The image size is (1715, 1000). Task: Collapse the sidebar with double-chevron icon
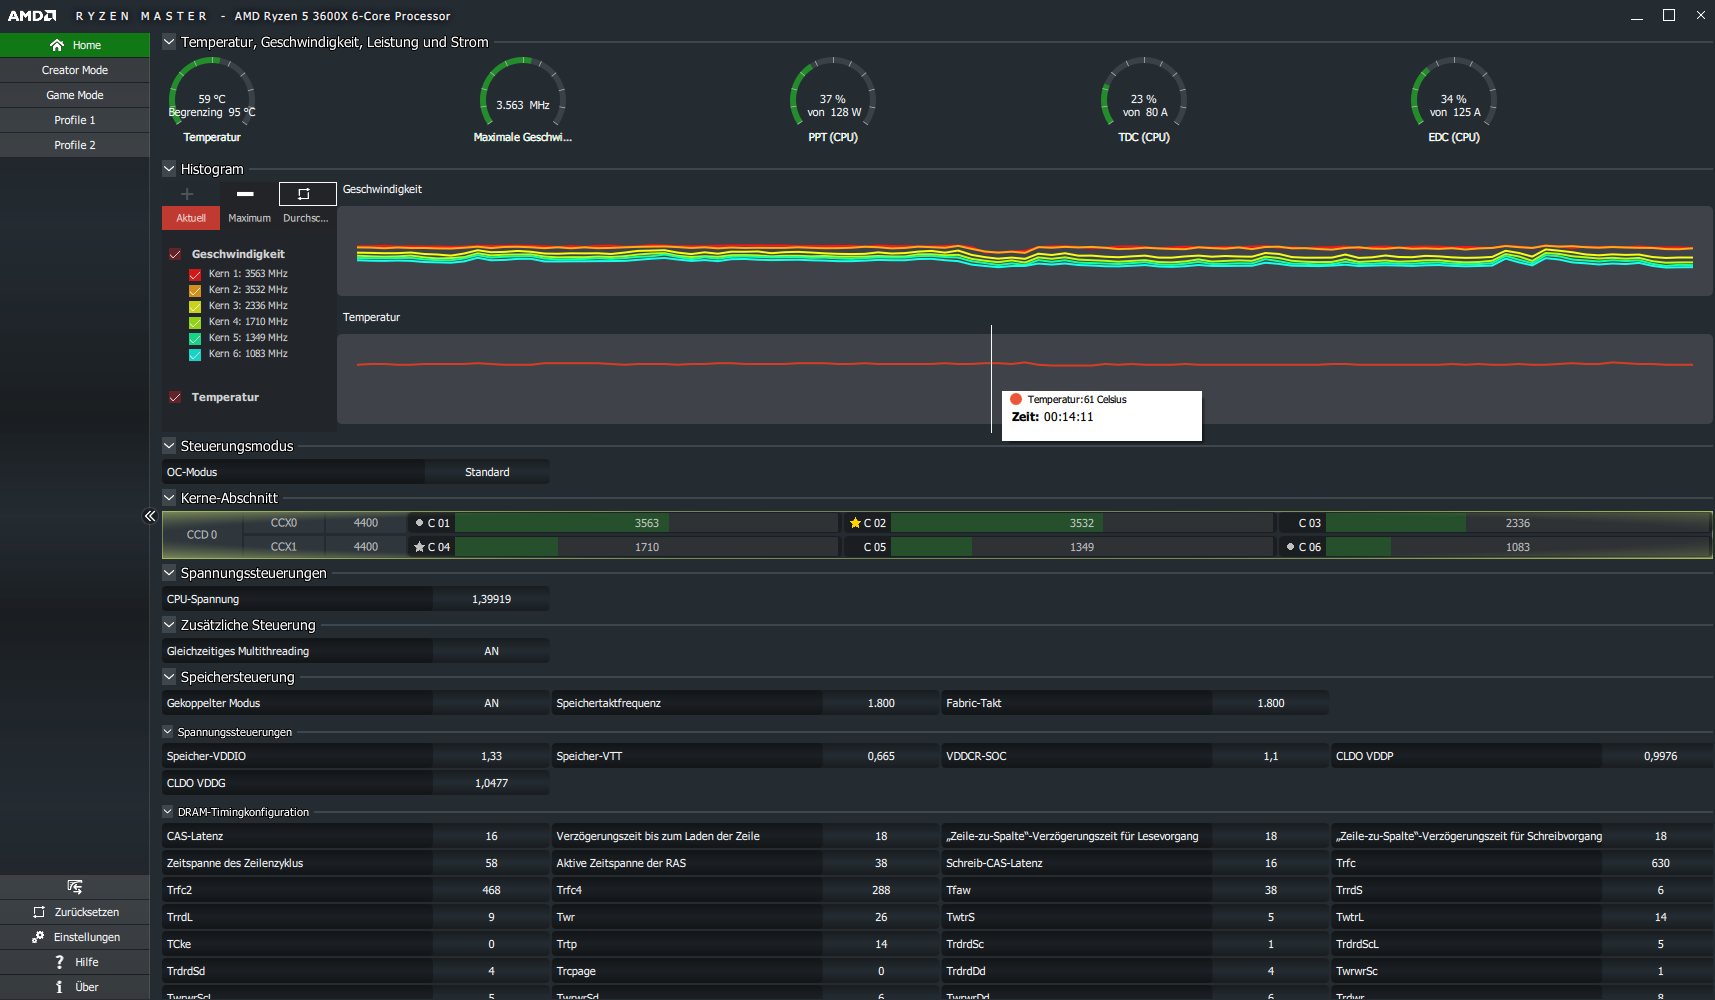(150, 516)
